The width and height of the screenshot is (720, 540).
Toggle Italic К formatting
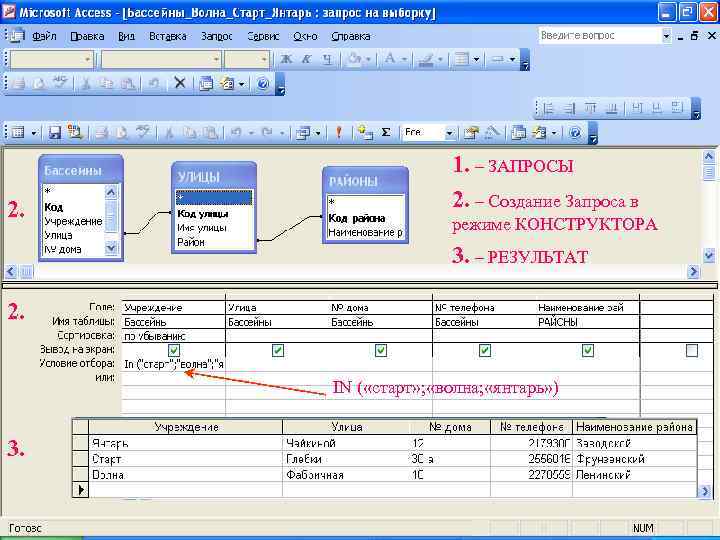click(306, 59)
